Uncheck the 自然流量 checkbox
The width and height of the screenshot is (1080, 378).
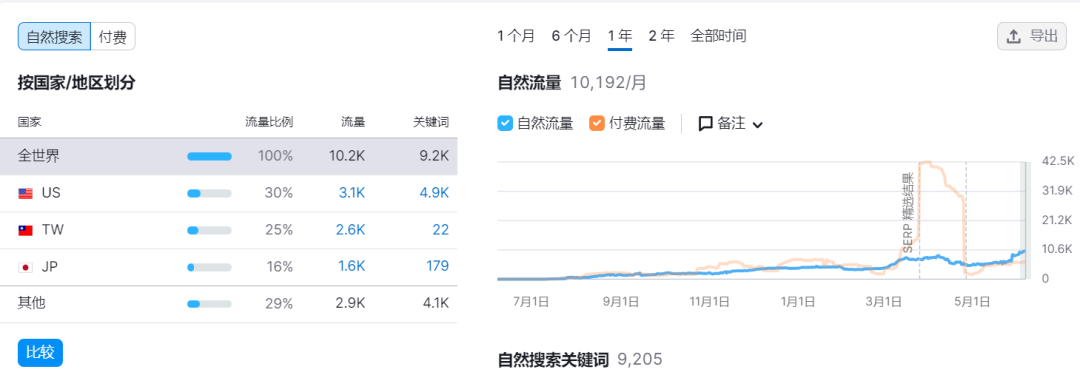[x=504, y=124]
